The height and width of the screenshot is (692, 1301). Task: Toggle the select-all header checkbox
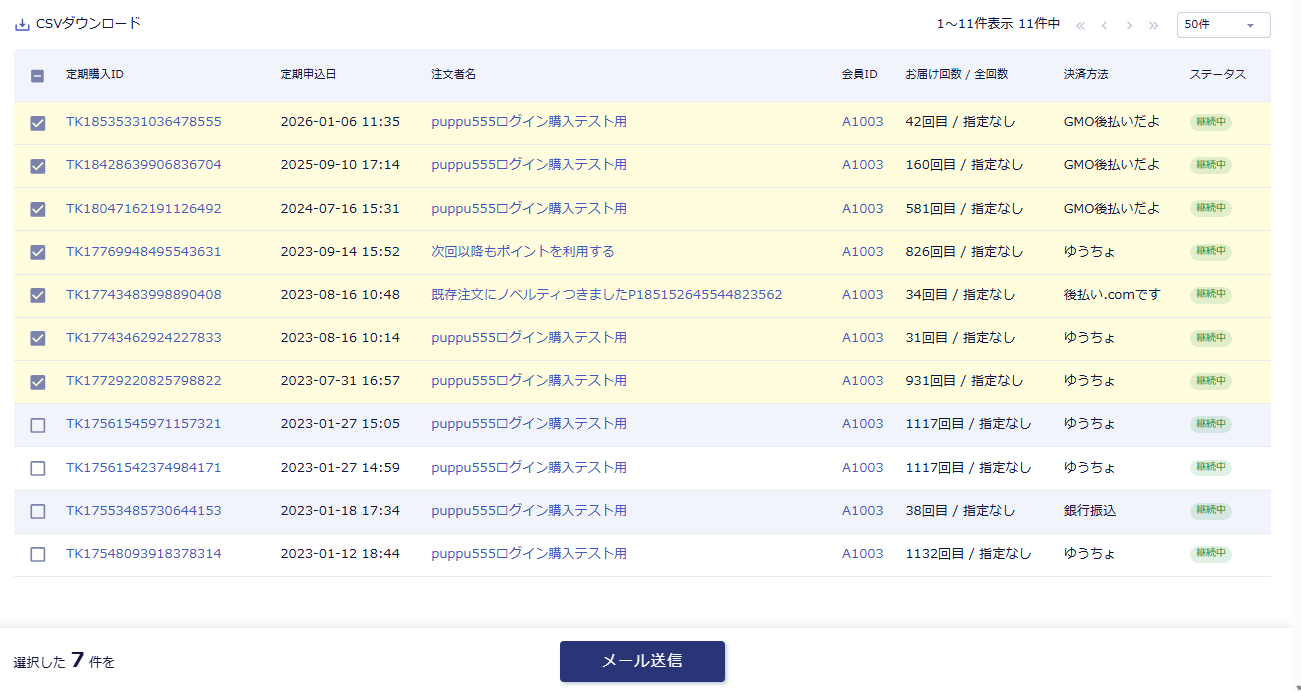coord(38,75)
